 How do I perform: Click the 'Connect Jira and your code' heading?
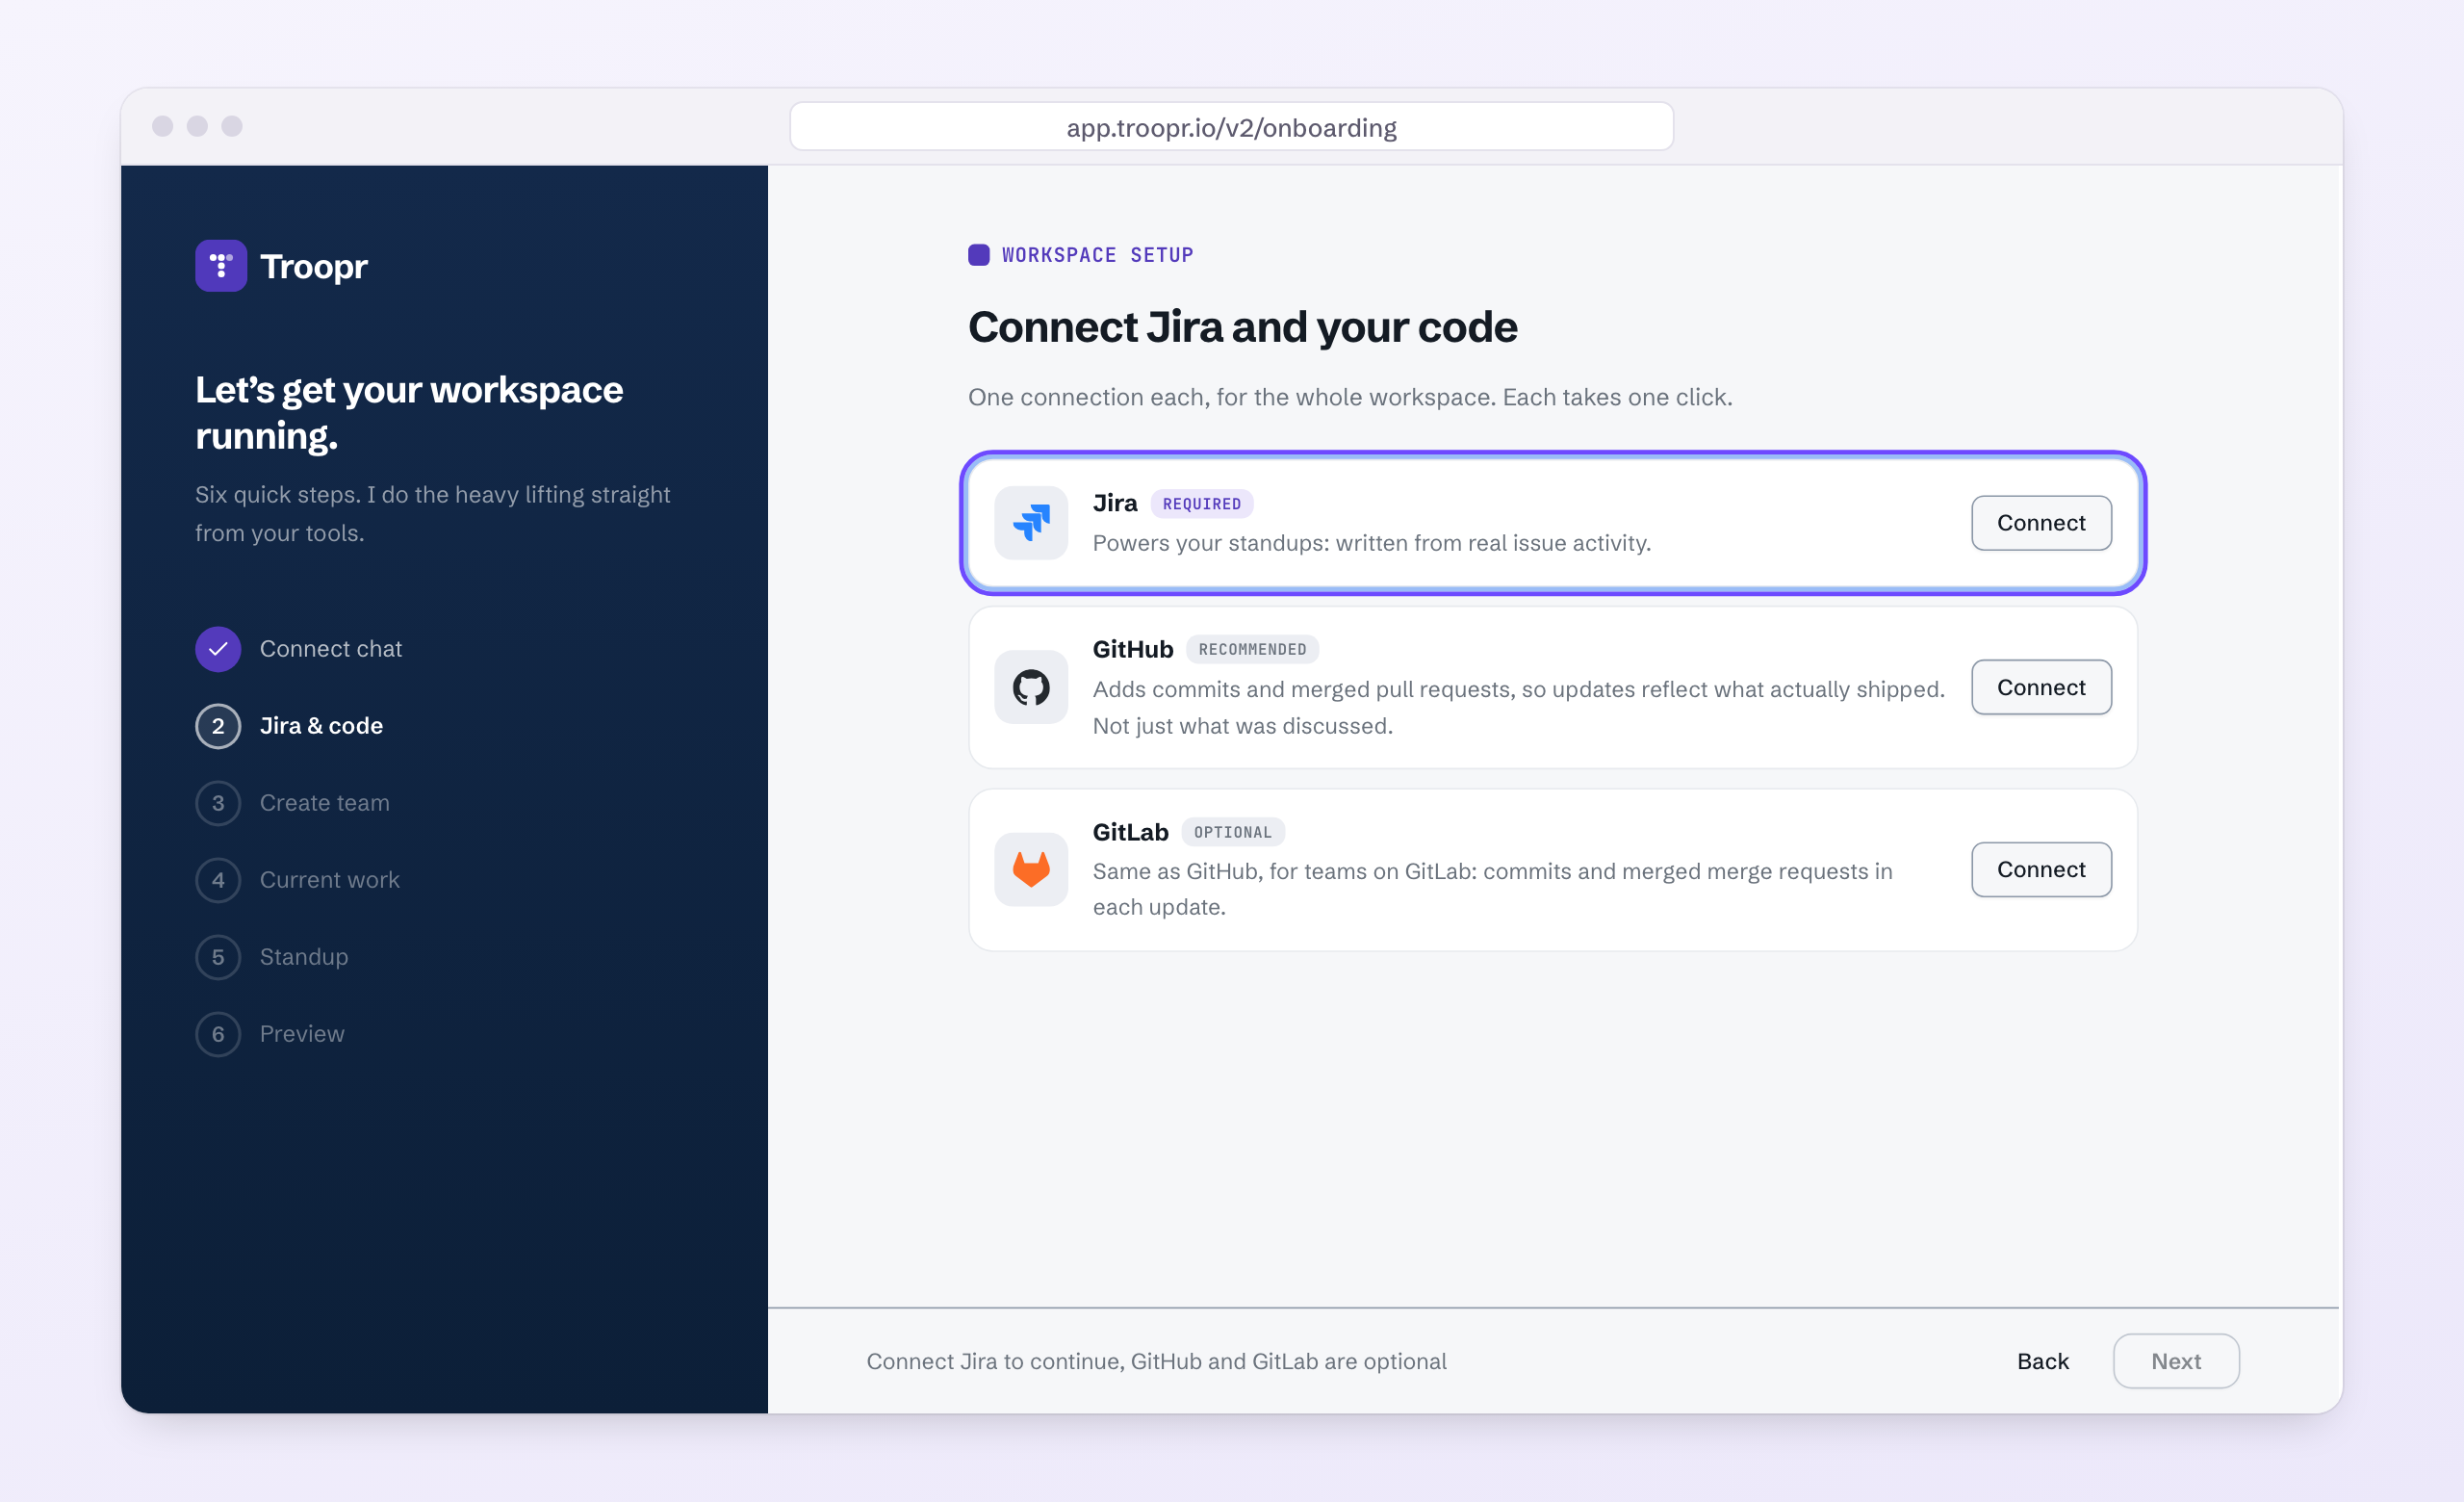point(1242,327)
